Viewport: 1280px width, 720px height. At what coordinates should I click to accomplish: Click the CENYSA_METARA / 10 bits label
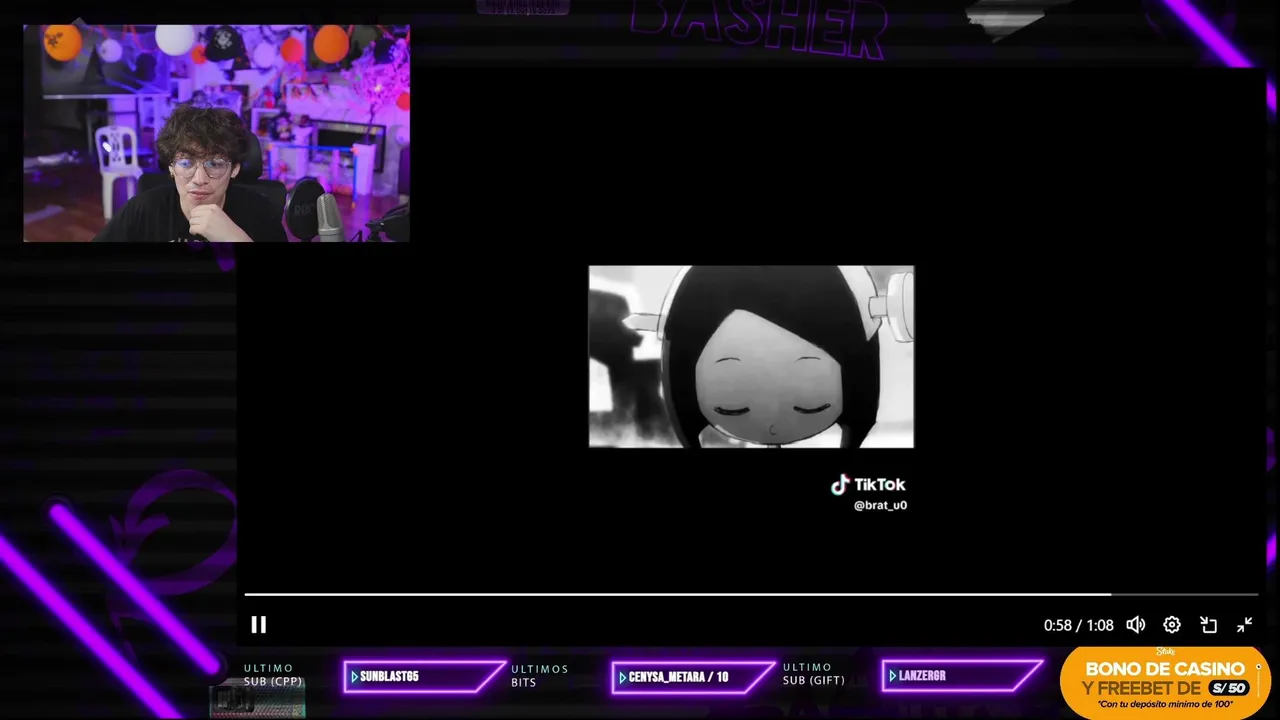[x=692, y=677]
